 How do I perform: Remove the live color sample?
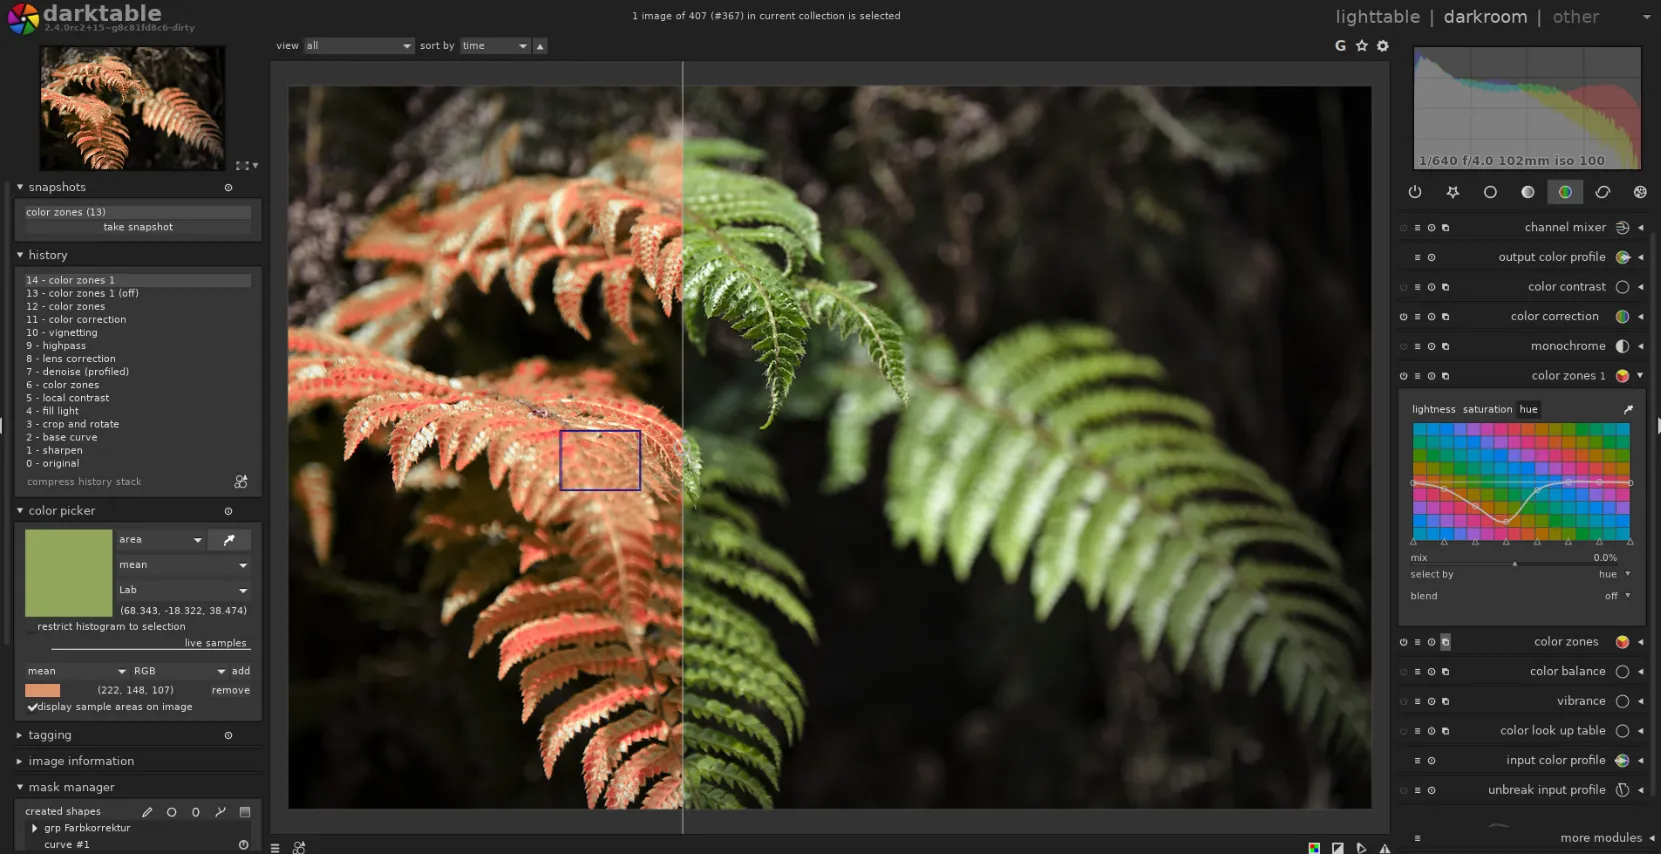pyautogui.click(x=230, y=690)
